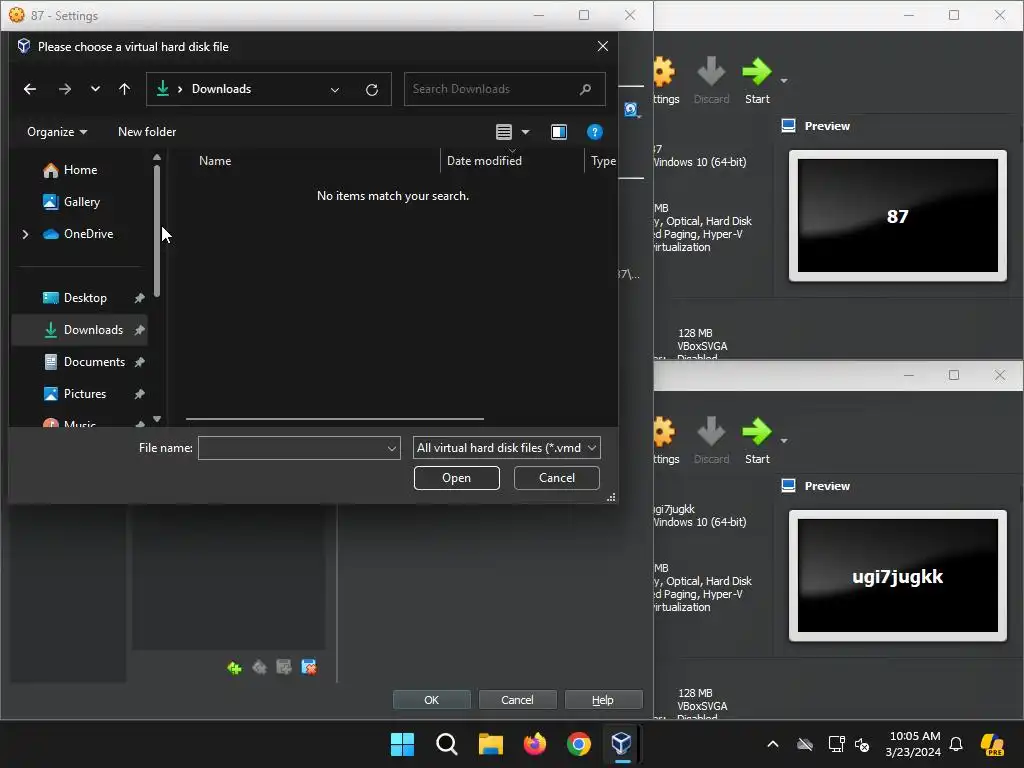Select Home in the navigation pane

pyautogui.click(x=80, y=170)
